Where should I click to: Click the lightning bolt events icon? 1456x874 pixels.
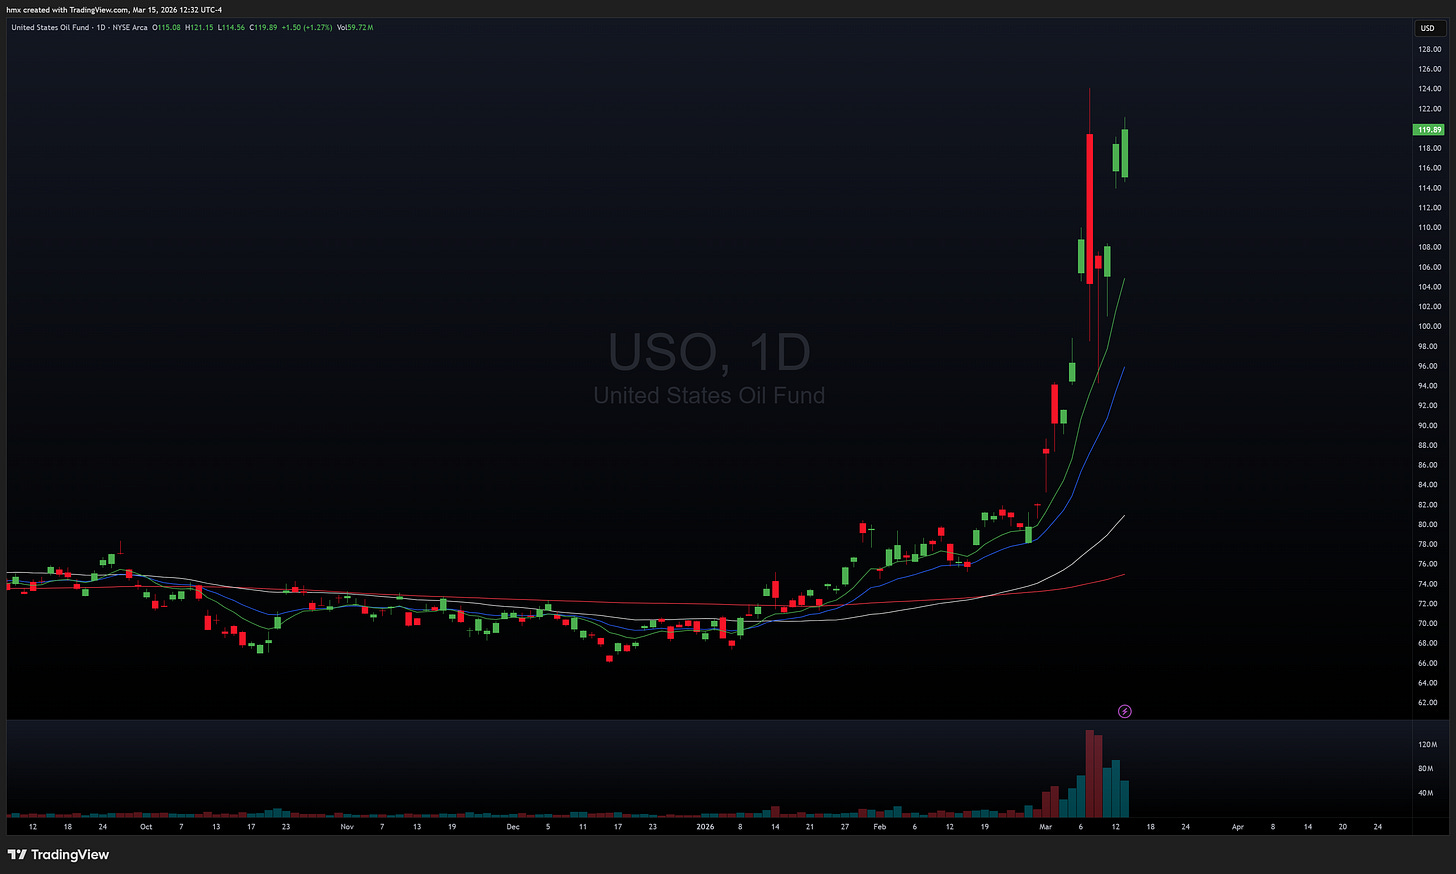[1125, 711]
